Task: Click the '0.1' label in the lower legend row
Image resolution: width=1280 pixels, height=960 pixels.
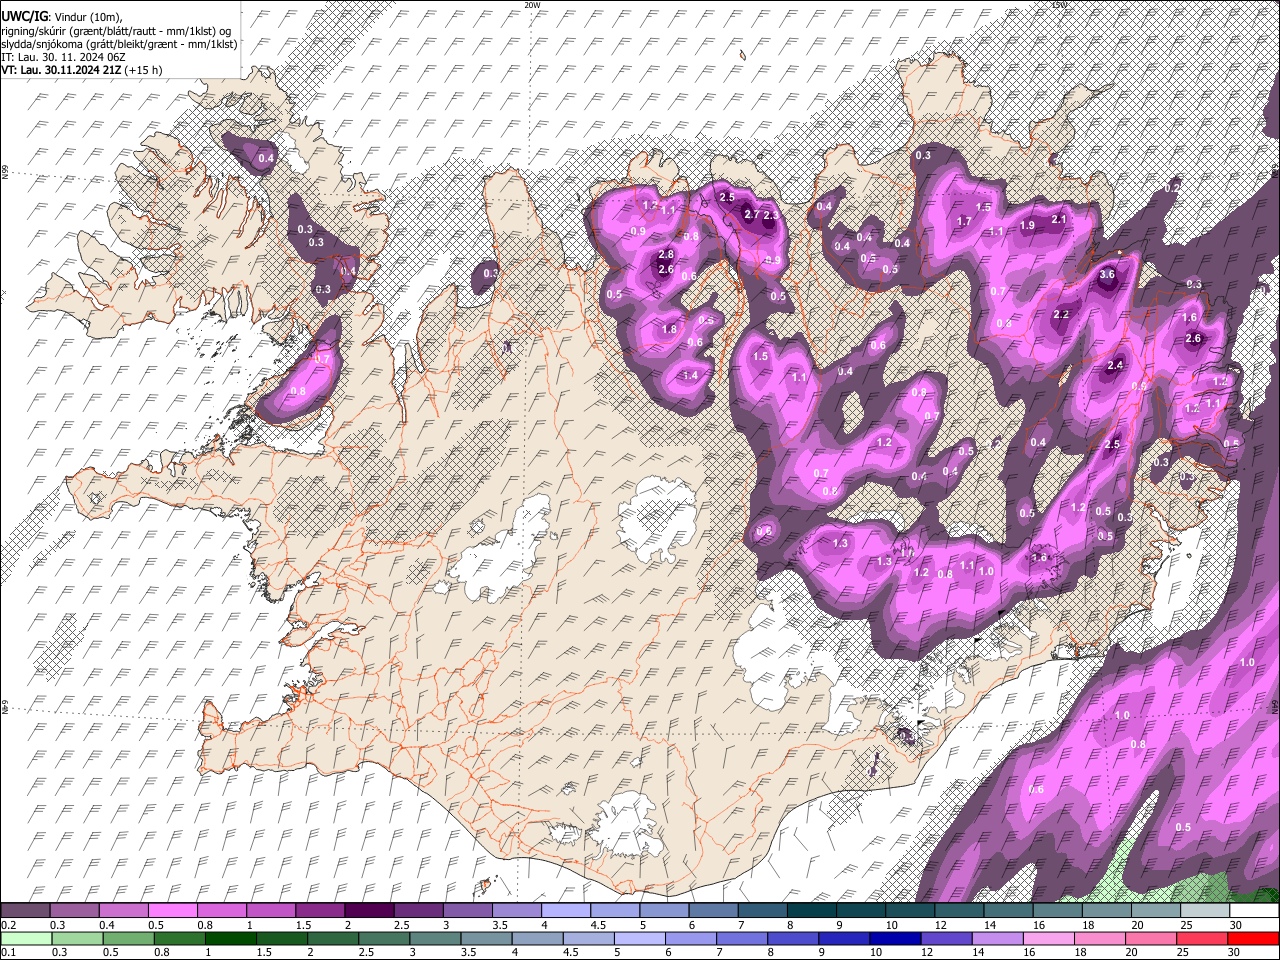Action: 8,951
